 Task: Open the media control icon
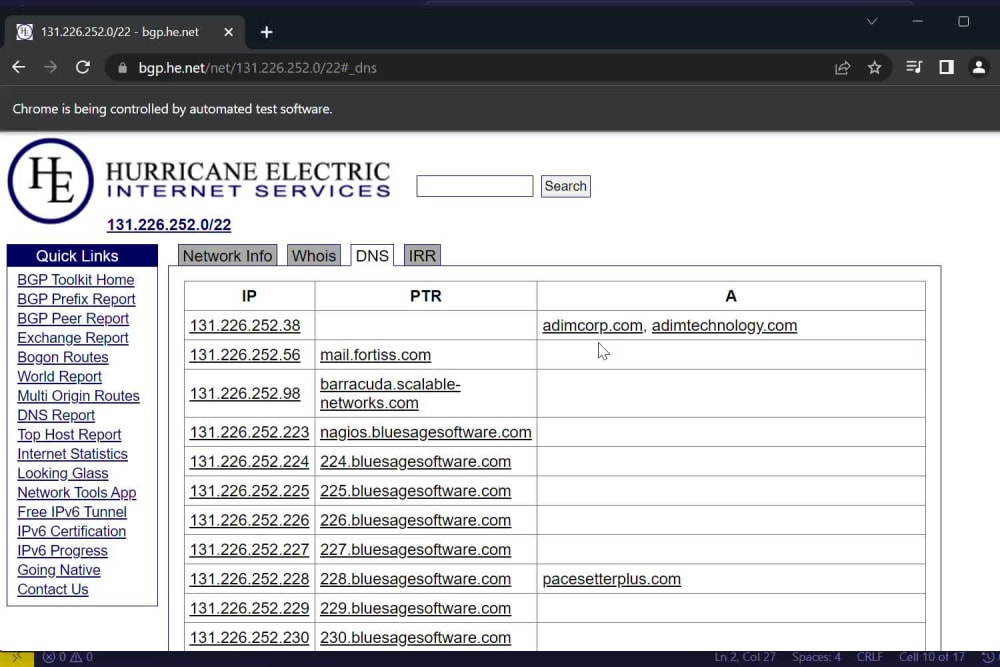914,67
